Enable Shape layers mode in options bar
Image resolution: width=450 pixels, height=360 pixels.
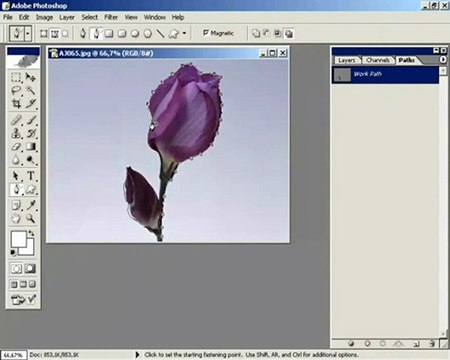[43, 34]
